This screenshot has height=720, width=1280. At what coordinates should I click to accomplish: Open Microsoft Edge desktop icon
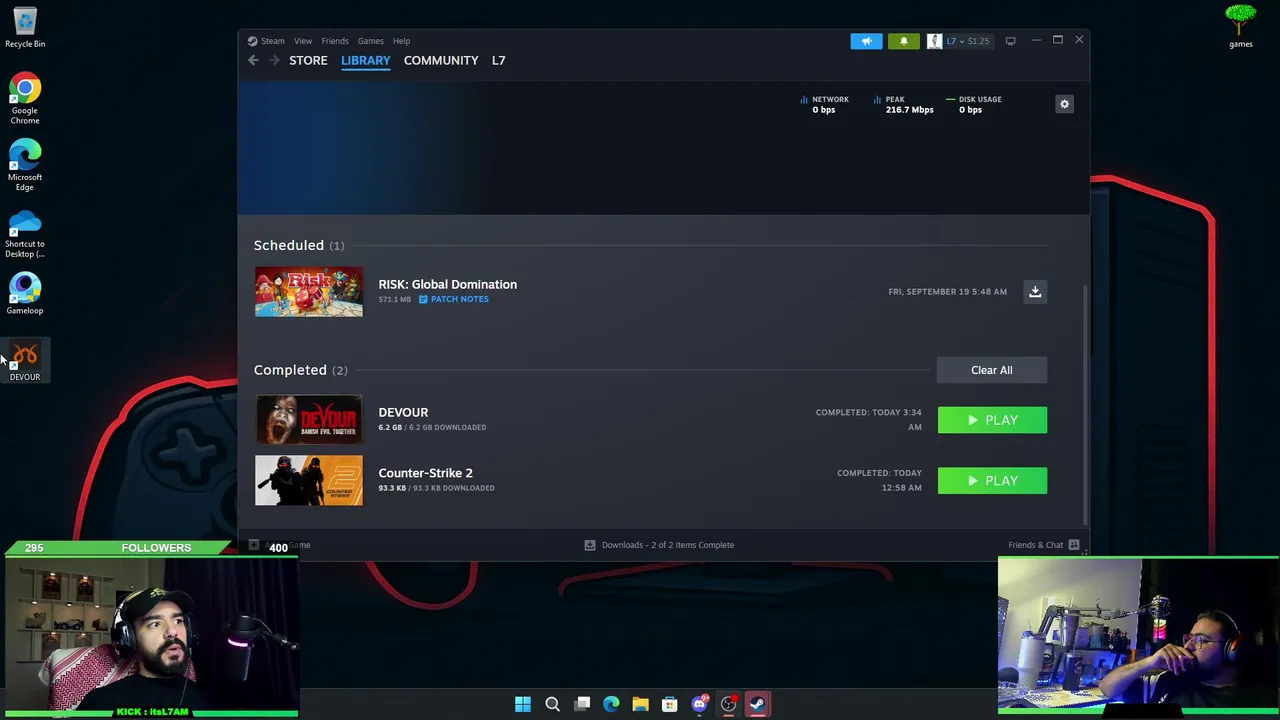25,166
